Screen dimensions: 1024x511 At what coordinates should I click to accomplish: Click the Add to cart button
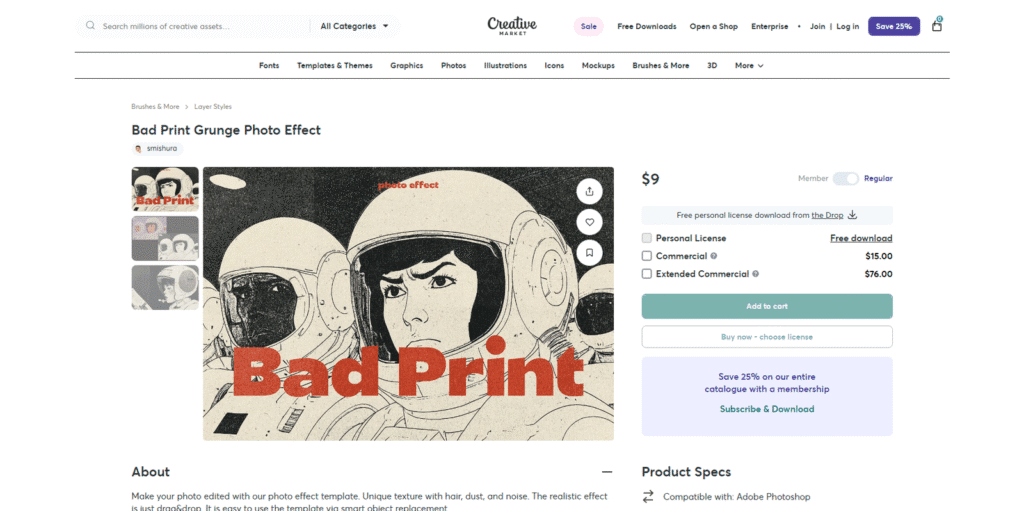(767, 306)
